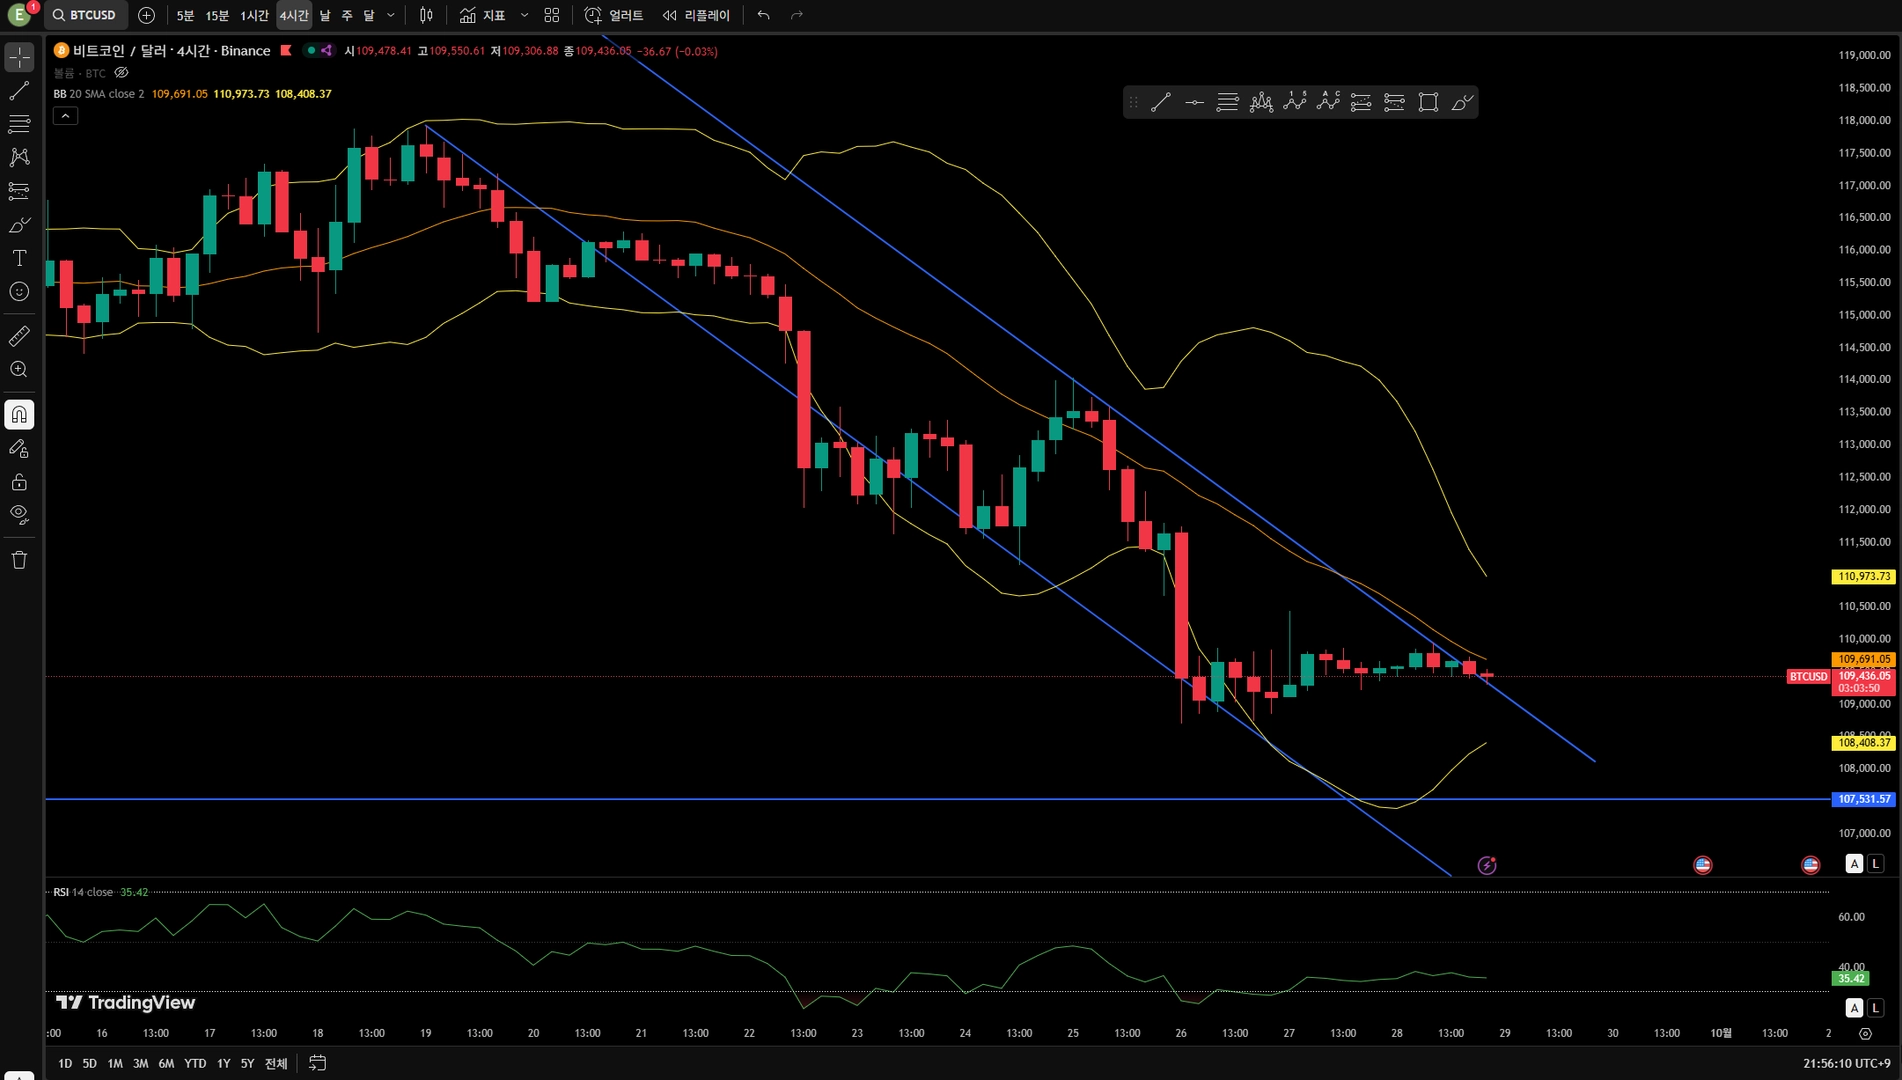Screen dimensions: 1902x1080
Task: Select the text annotation tool
Action: point(19,258)
